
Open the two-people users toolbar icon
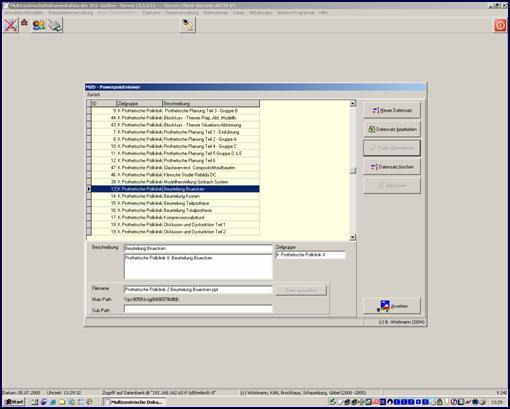click(39, 25)
